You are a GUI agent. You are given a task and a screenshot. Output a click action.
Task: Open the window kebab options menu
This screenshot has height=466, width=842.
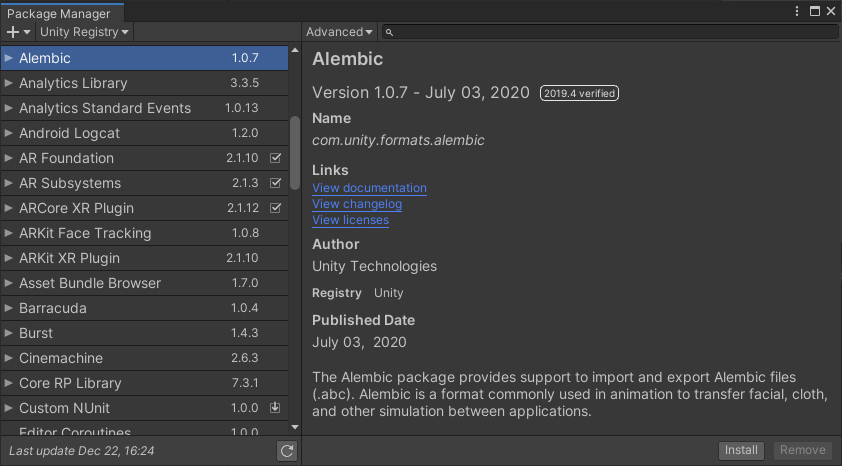(797, 11)
